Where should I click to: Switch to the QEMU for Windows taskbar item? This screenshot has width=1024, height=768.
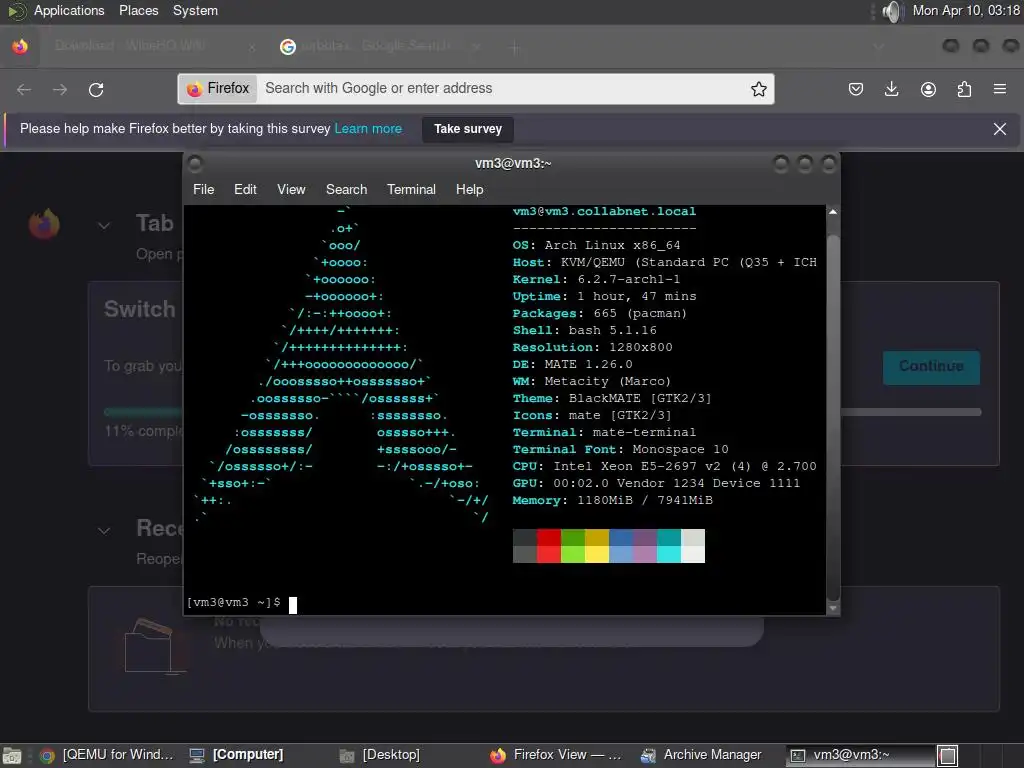[107, 756]
